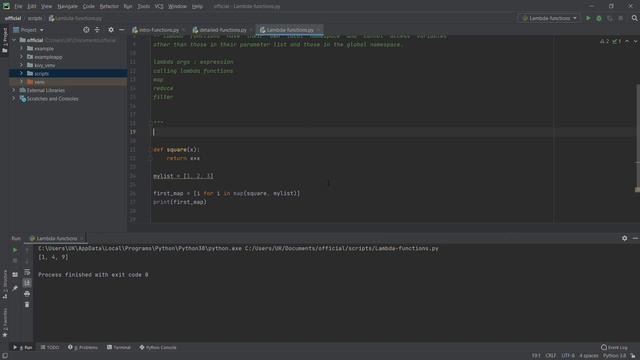Click the Run tool window button

coord(23,347)
